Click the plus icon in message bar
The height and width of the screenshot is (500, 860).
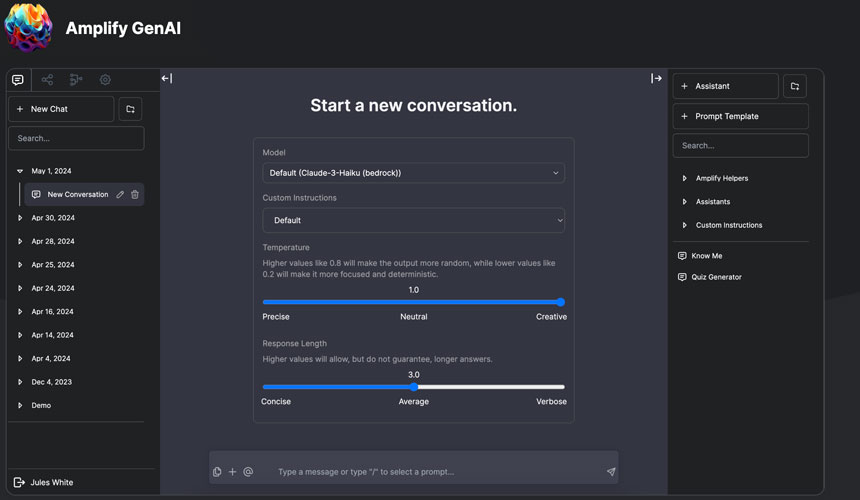tap(233, 472)
